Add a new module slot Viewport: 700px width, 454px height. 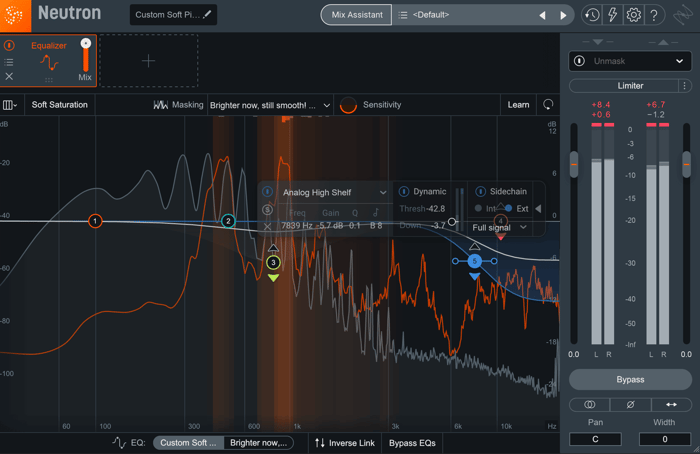149,61
